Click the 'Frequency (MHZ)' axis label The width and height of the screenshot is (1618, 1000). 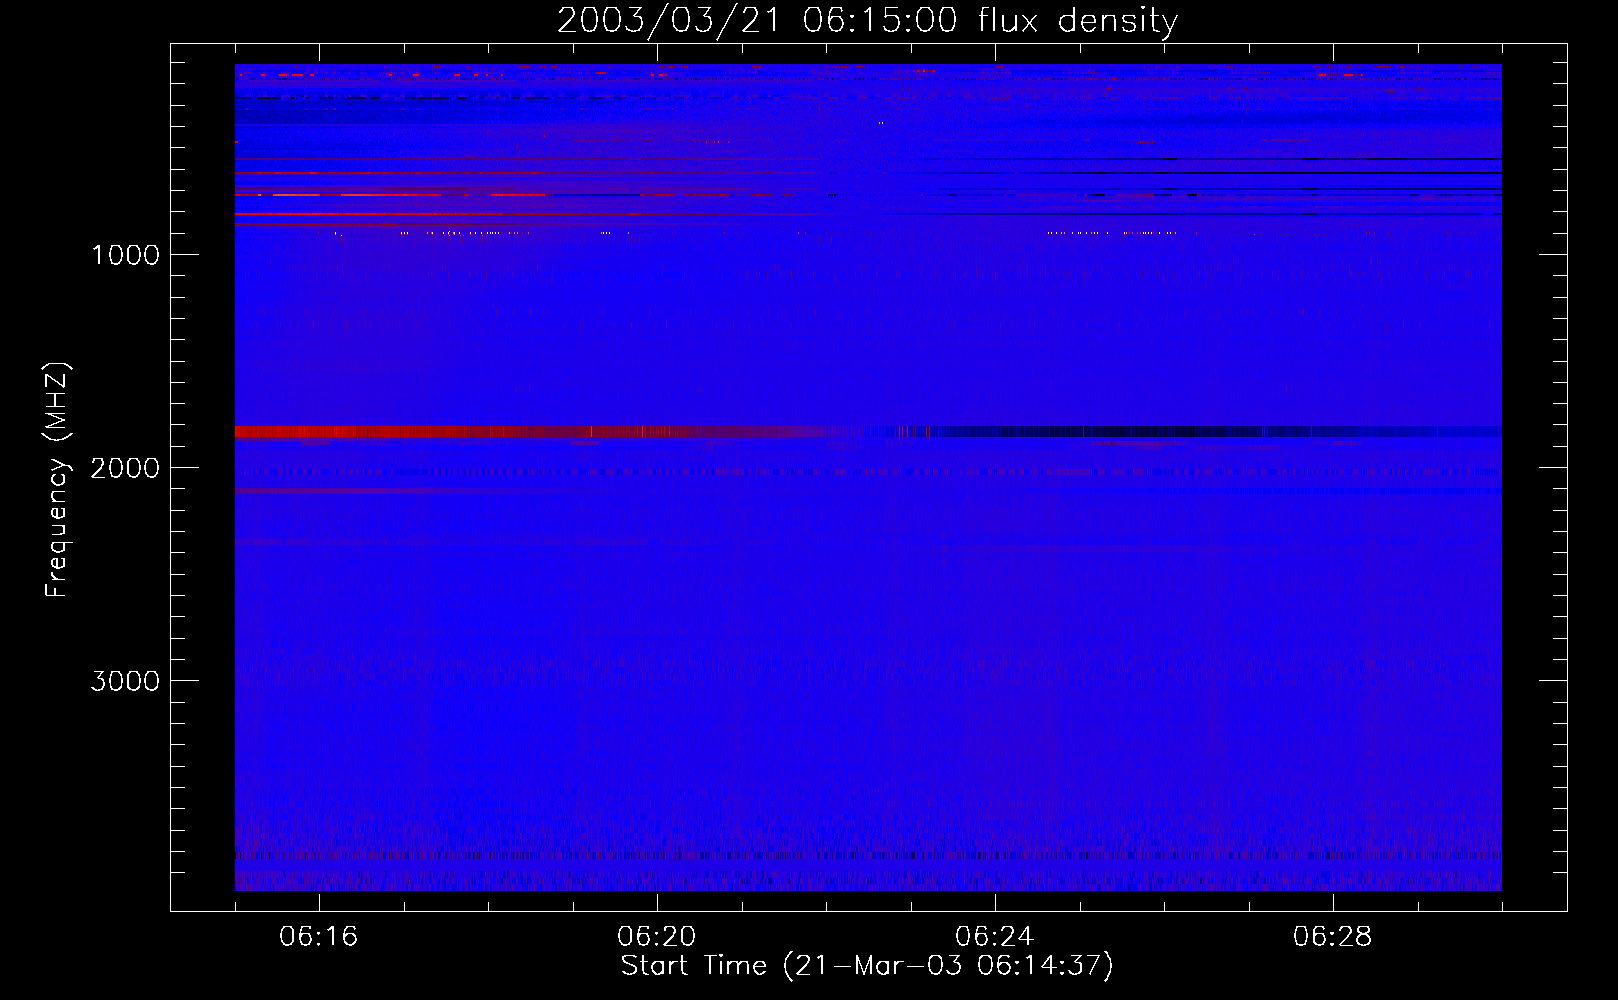tap(57, 480)
